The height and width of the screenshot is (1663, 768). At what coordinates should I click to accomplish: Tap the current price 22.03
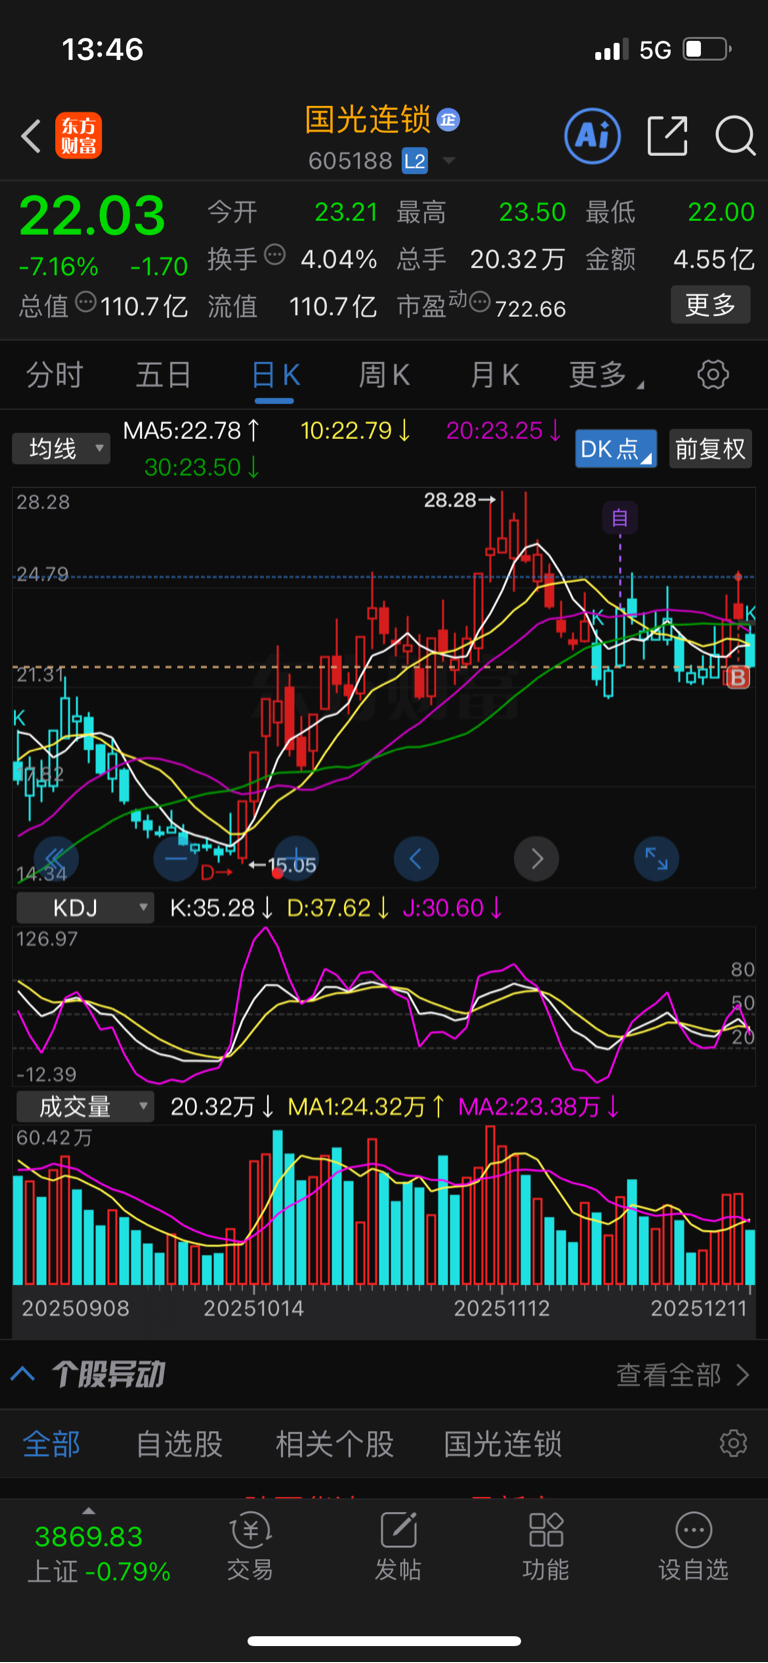(x=92, y=216)
